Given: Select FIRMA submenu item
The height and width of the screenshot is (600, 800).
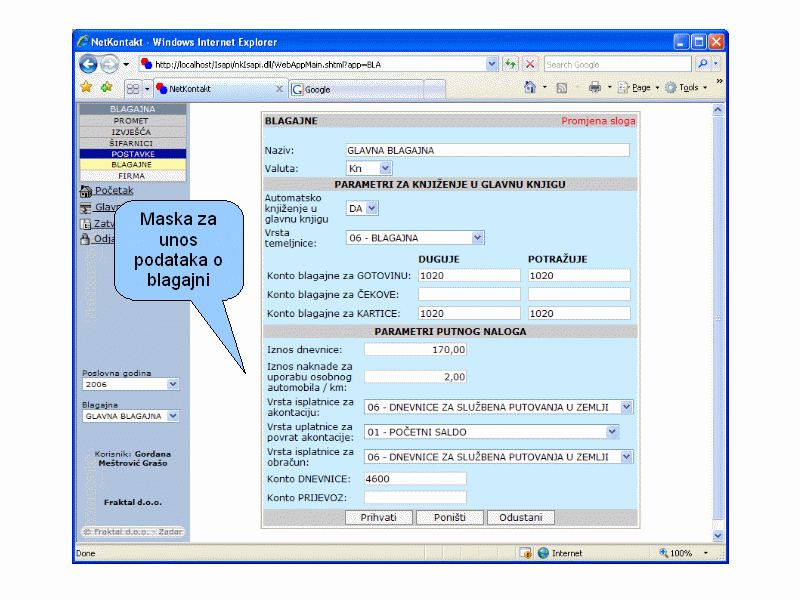Looking at the screenshot, I should (133, 176).
